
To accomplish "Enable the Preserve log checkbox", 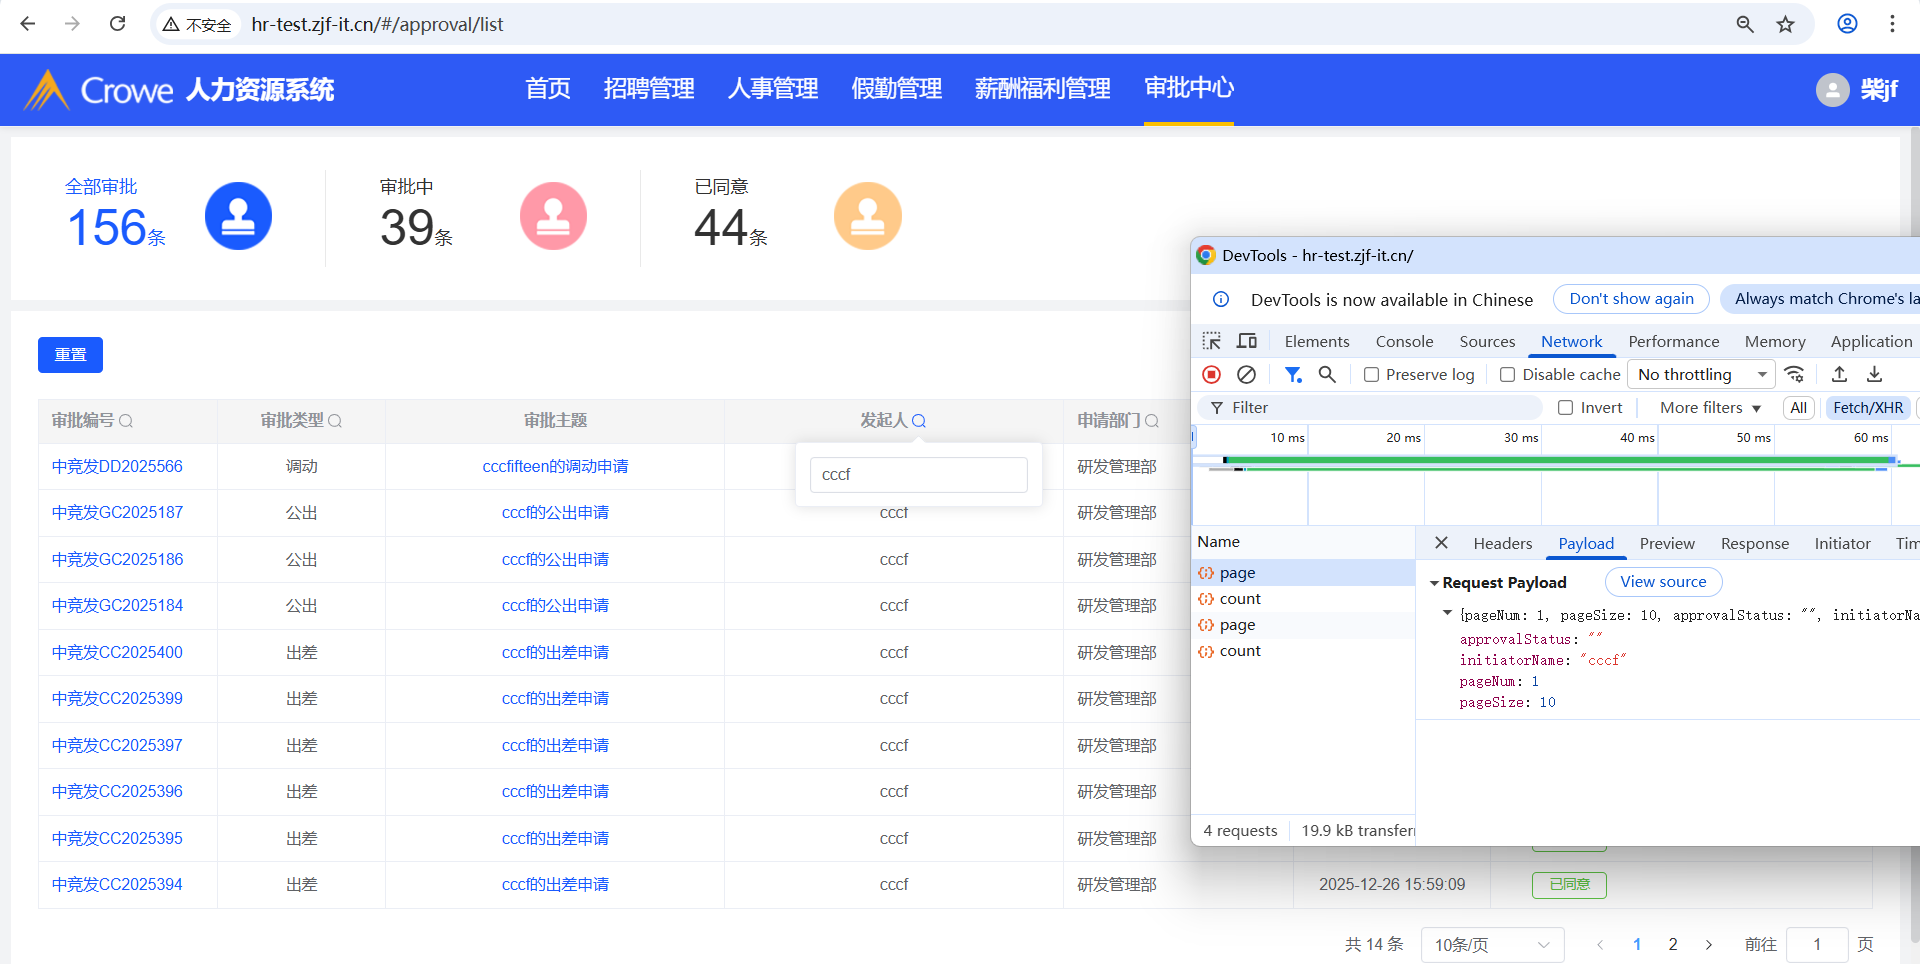I will (1372, 375).
